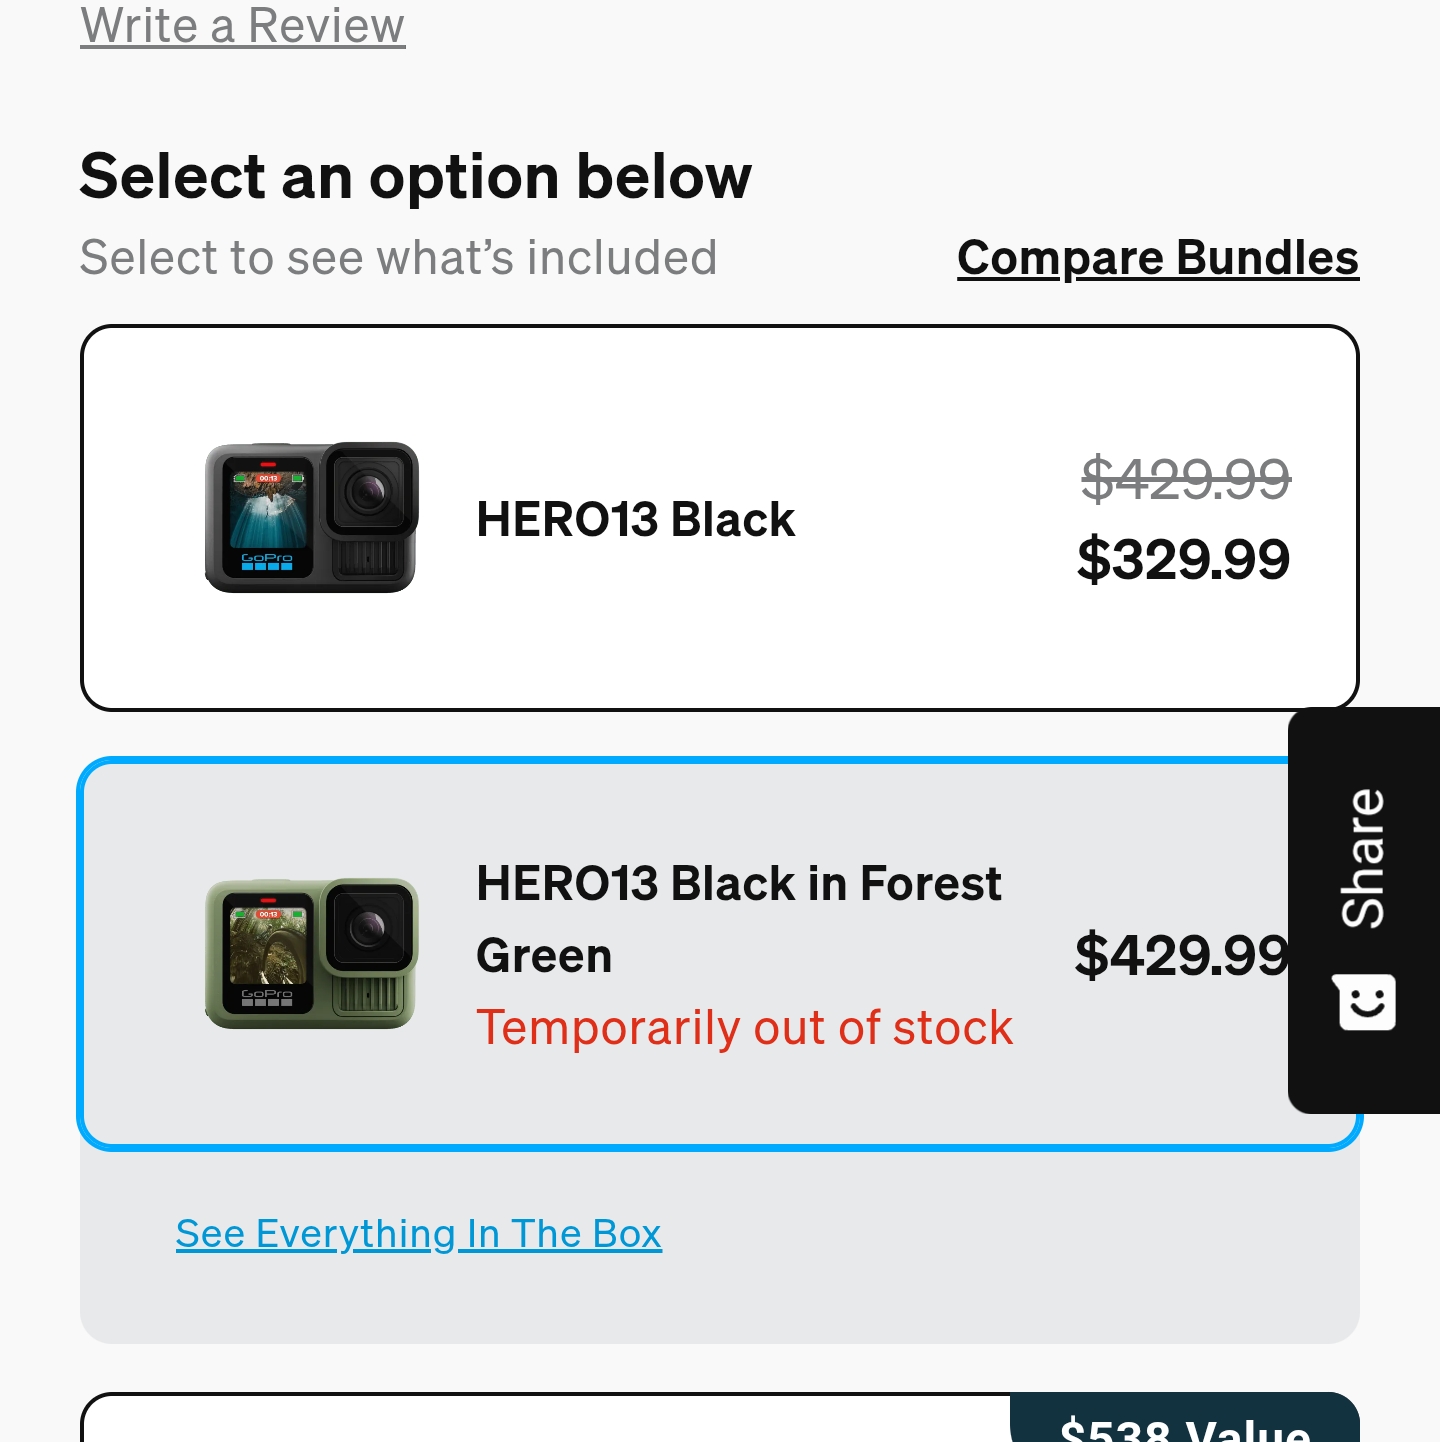1440x1442 pixels.
Task: Click the Forest Green $429.99 price
Action: pos(1180,955)
